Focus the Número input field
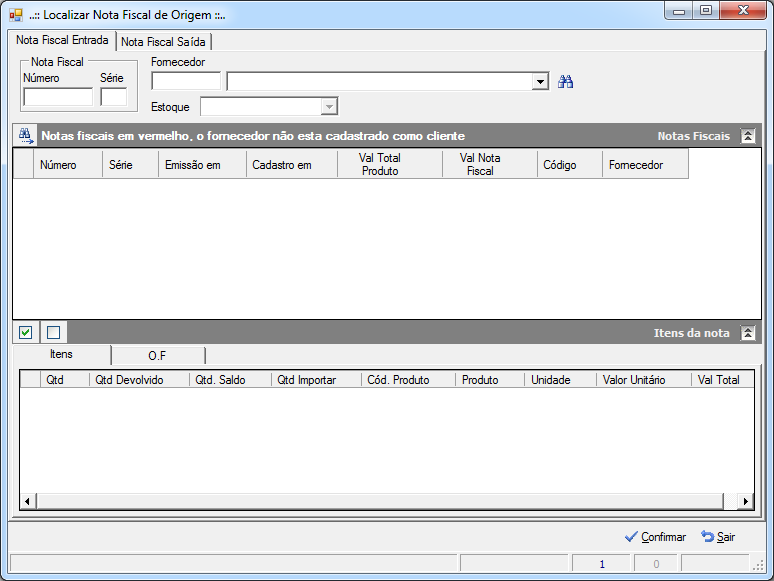This screenshot has width=774, height=581. coord(58,97)
